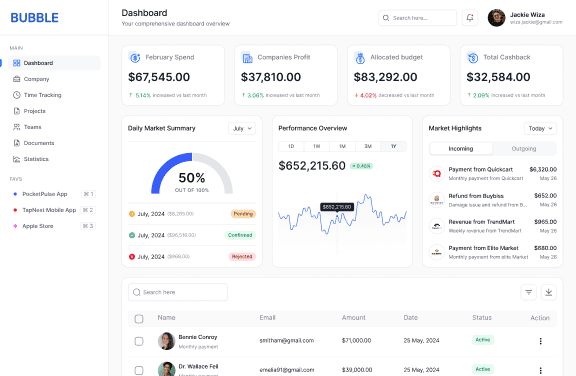
Task: Click the Time Tracking clock icon
Action: [17, 95]
